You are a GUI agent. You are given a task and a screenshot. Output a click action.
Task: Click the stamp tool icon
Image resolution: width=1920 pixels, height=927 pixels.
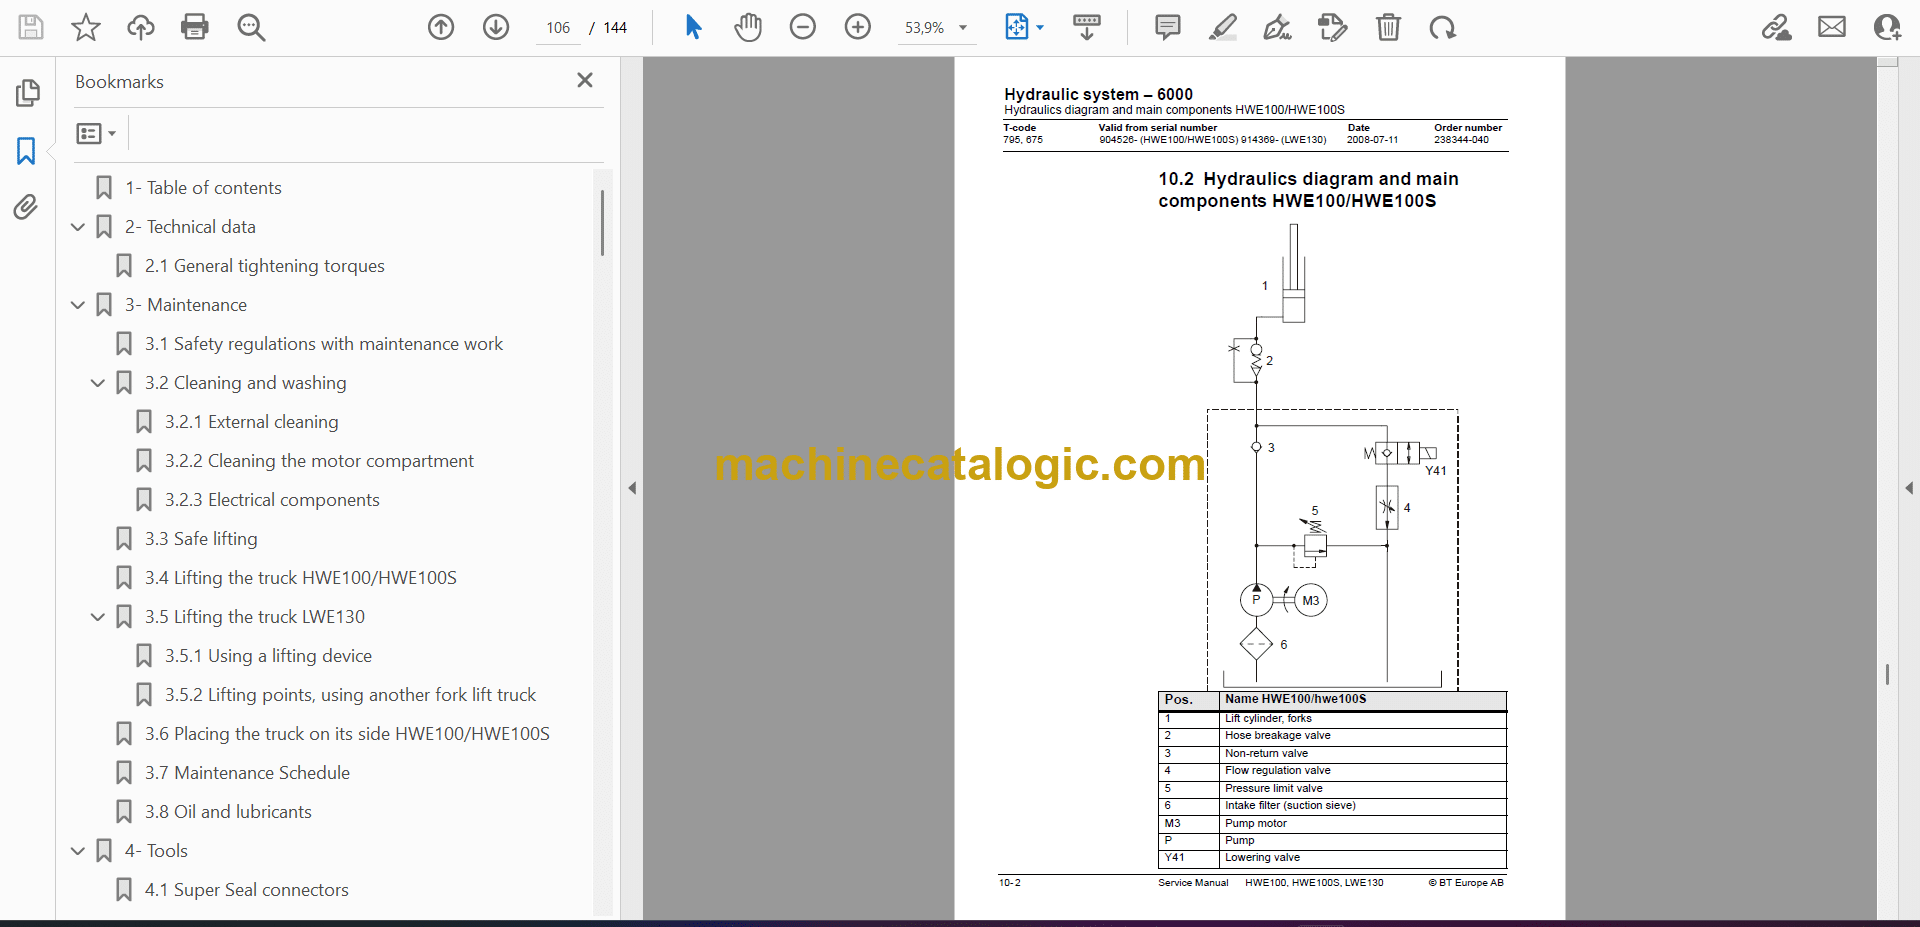(x=1333, y=27)
